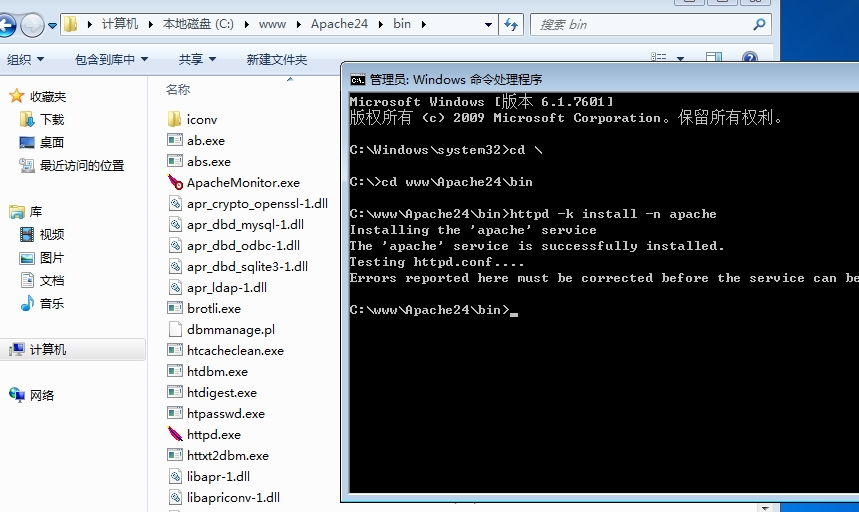The width and height of the screenshot is (859, 512).
Task: Select 本地磁盘 (C:) in the breadcrumb
Action: click(198, 24)
